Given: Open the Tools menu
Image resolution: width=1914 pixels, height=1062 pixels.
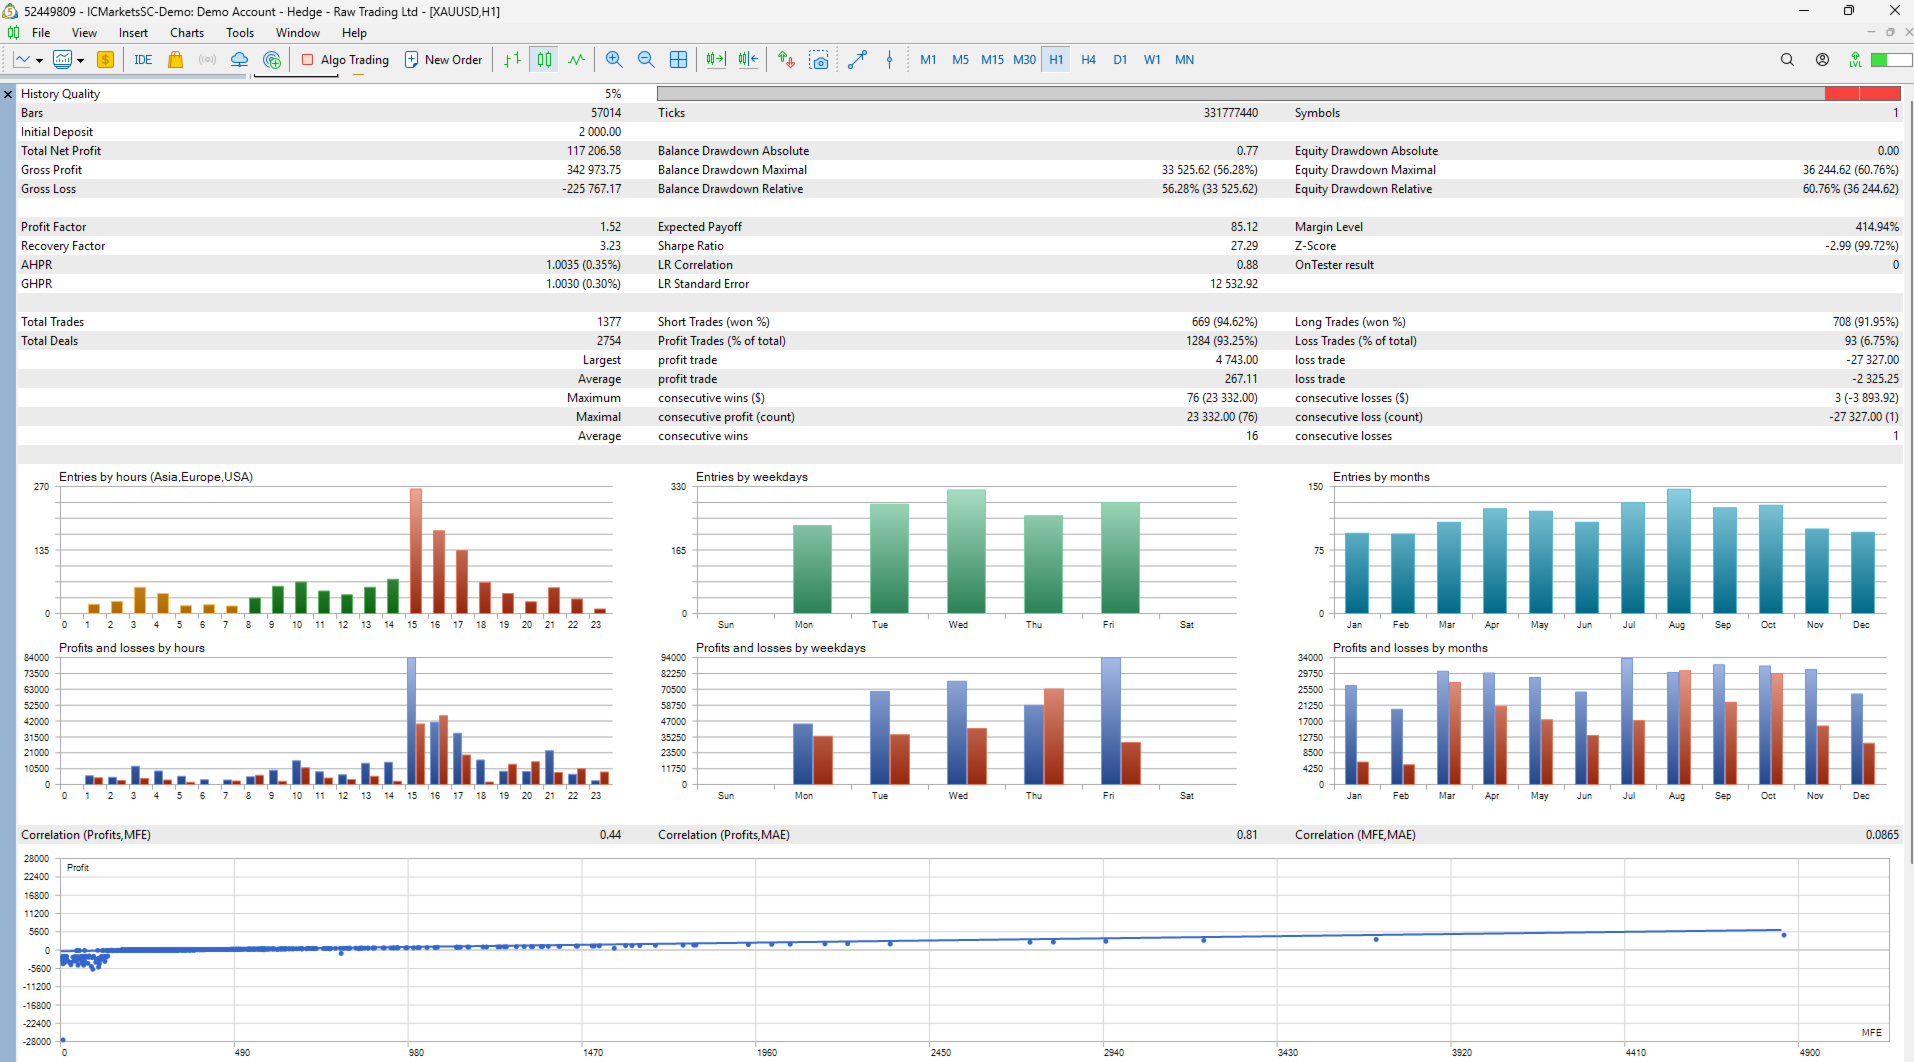Looking at the screenshot, I should [240, 33].
